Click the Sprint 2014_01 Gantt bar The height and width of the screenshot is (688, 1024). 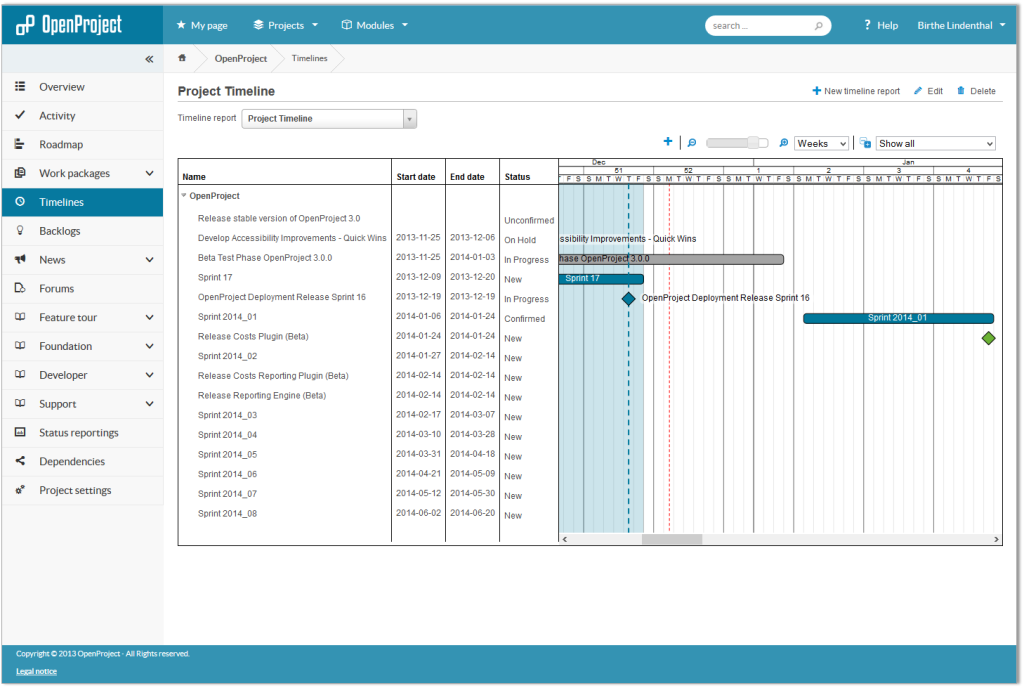click(x=899, y=318)
